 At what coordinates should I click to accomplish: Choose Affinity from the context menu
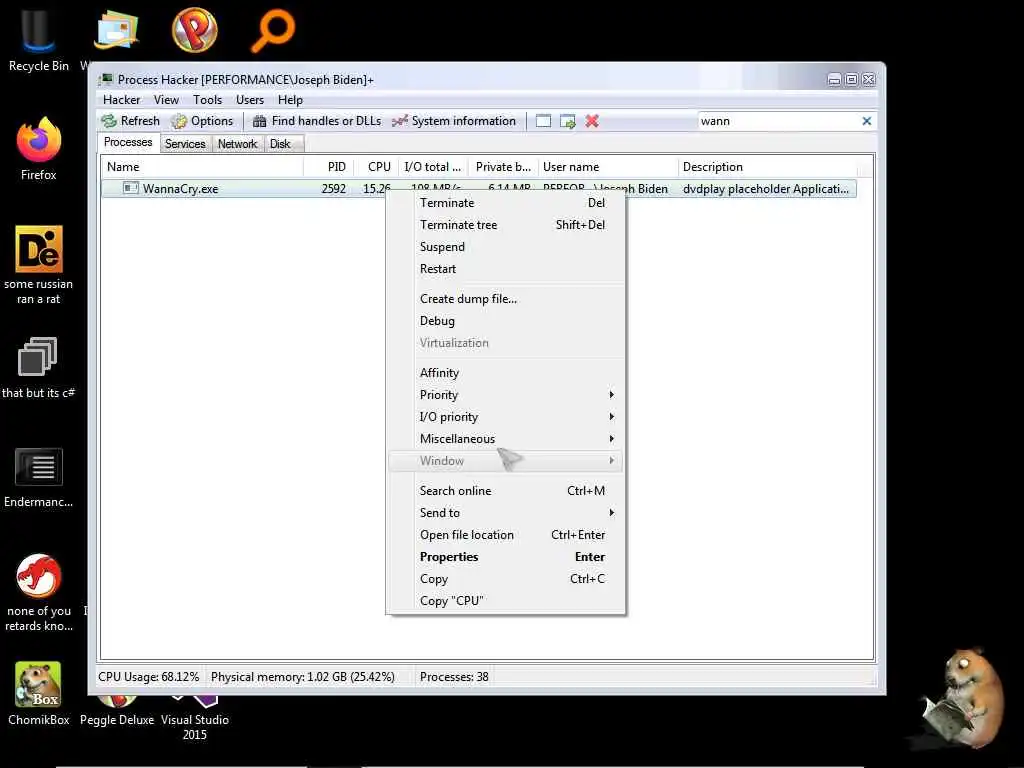coord(505,373)
